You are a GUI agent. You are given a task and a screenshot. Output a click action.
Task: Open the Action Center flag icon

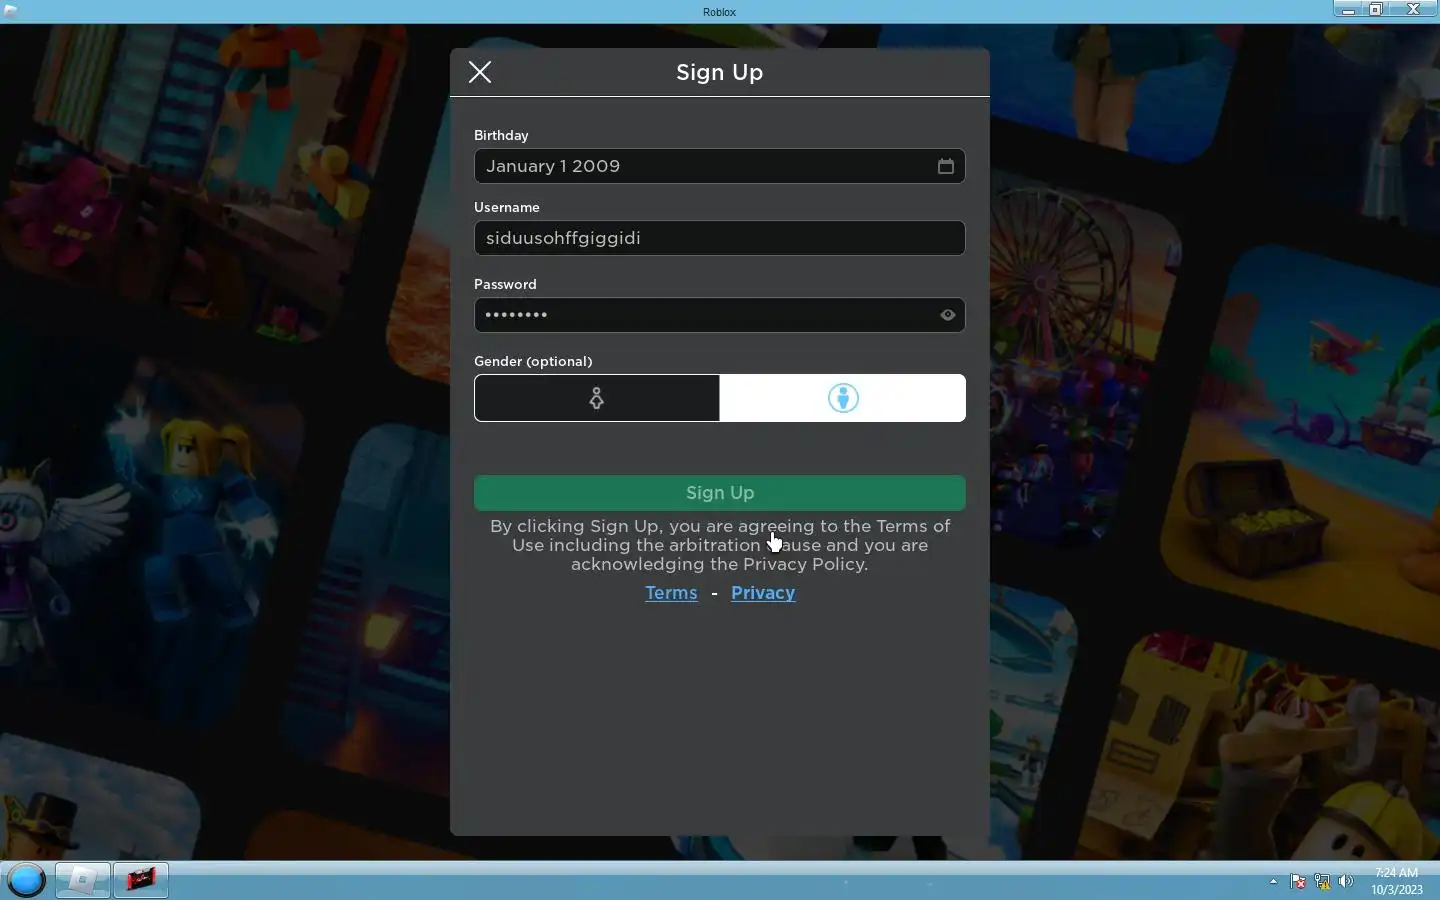point(1298,882)
